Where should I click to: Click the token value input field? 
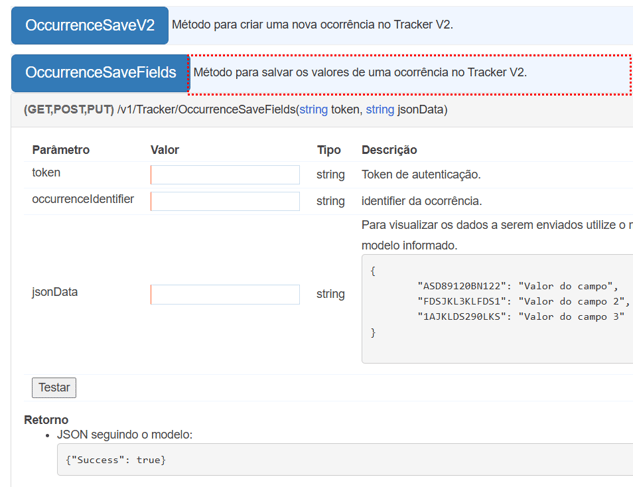[x=225, y=175]
